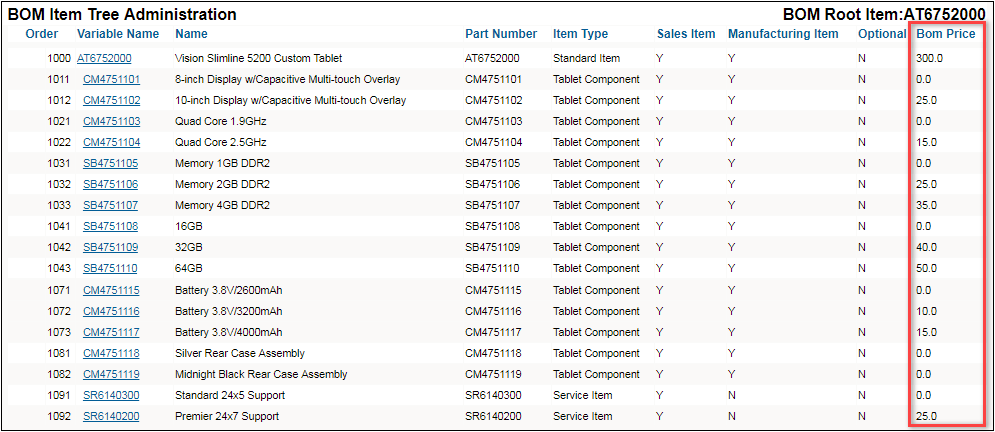This screenshot has width=995, height=432.
Task: Click the CM4751101 variable name link
Action: point(111,80)
